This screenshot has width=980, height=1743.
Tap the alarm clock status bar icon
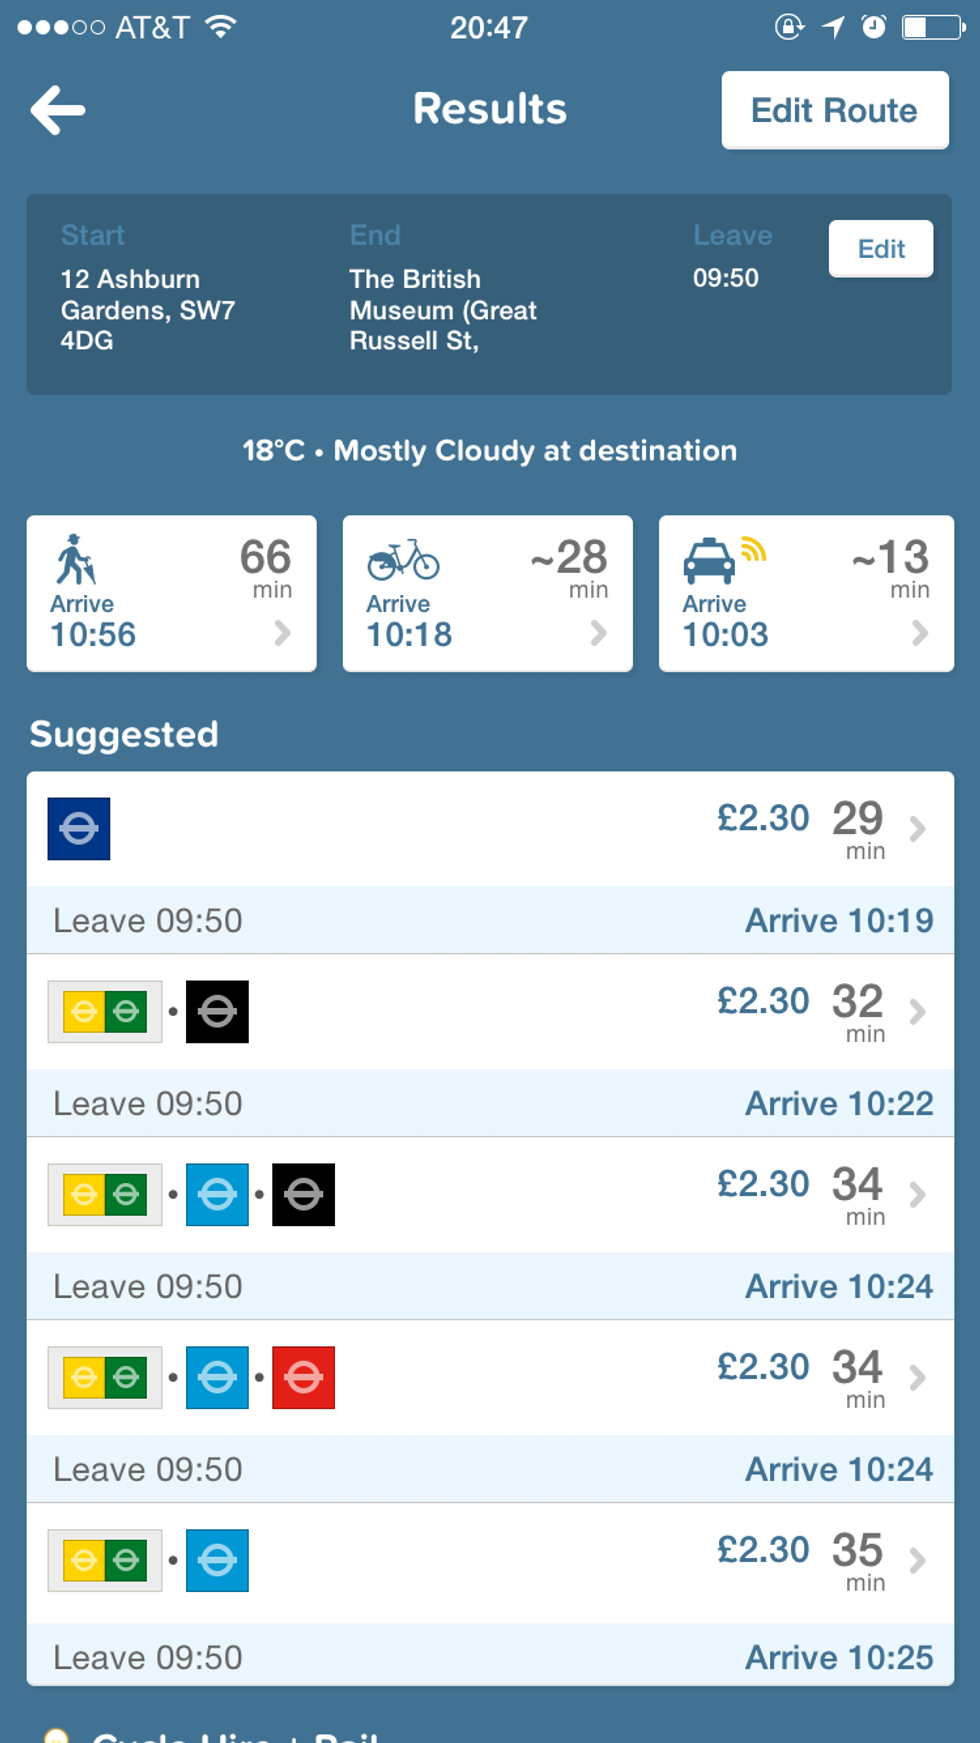pos(874,27)
